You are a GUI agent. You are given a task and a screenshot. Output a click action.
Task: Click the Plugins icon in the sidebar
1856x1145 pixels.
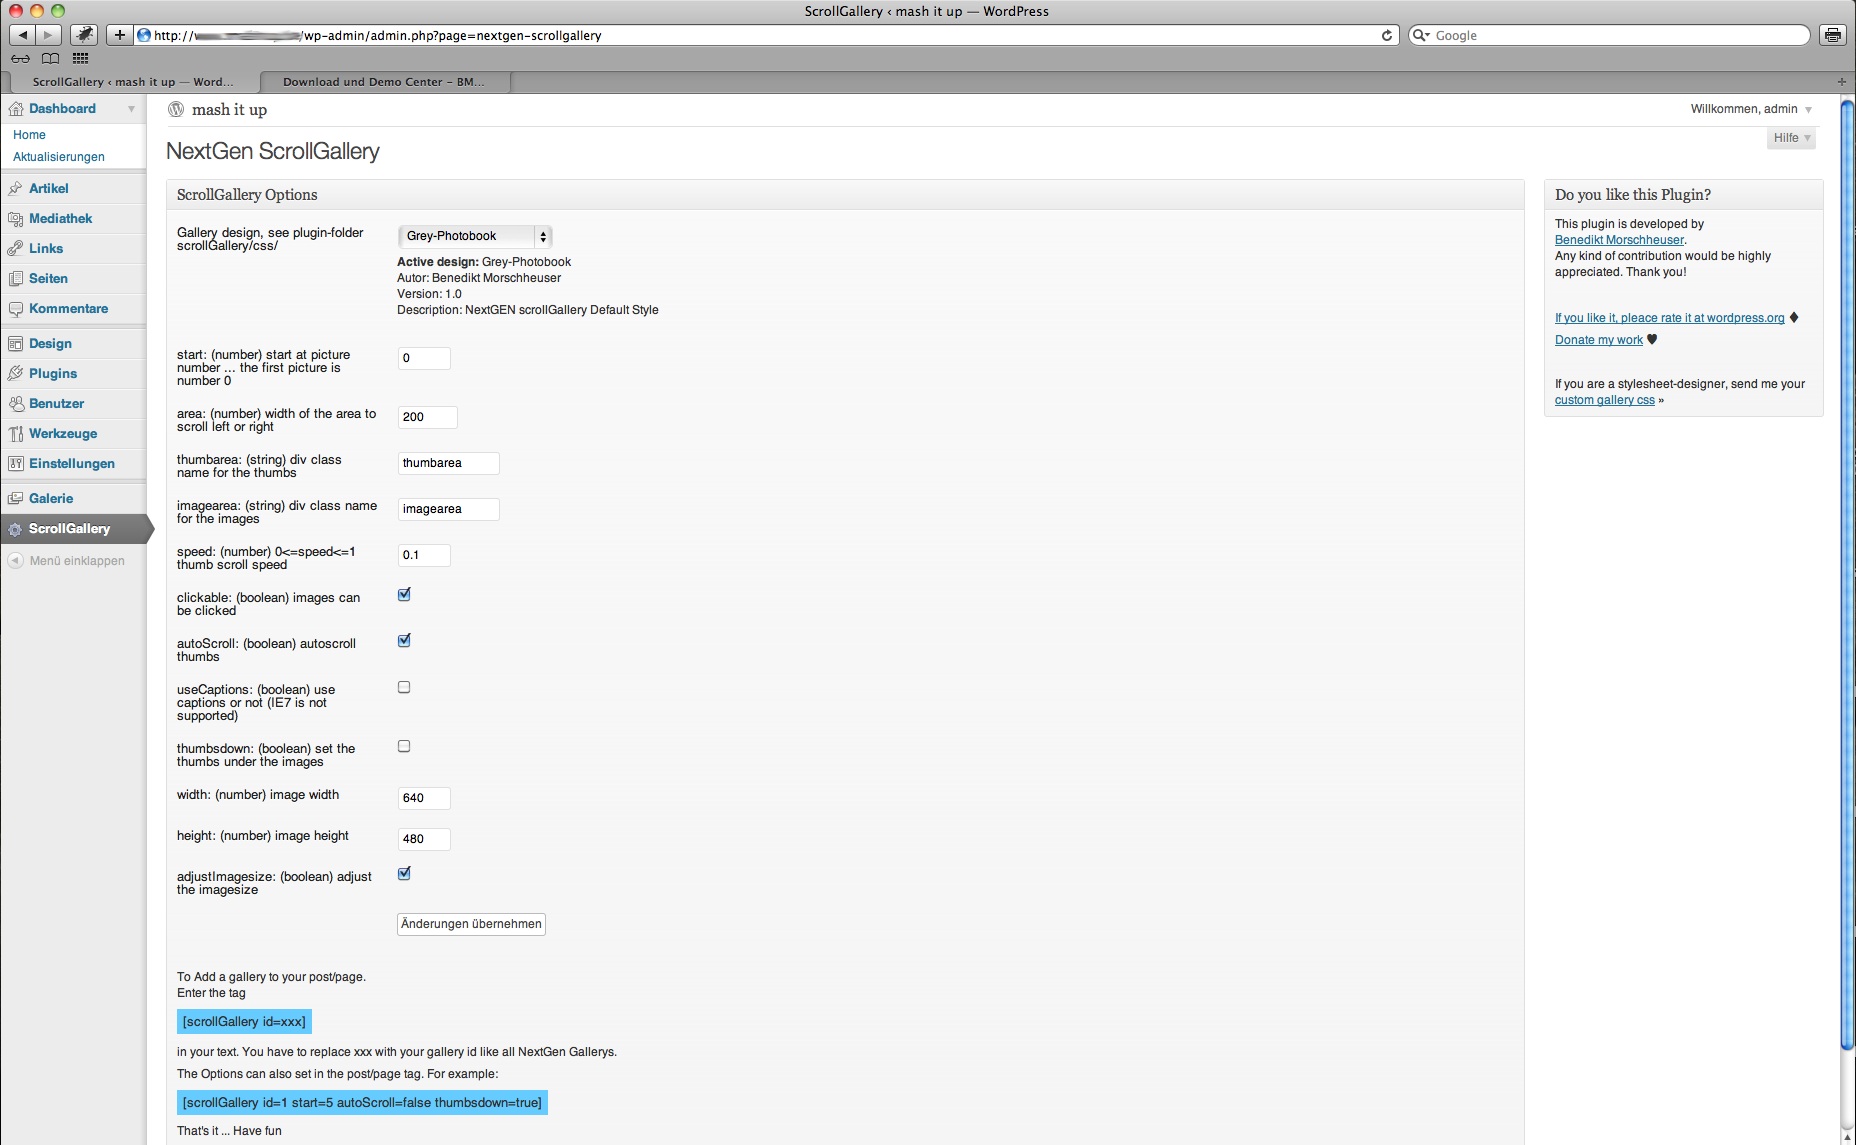15,373
